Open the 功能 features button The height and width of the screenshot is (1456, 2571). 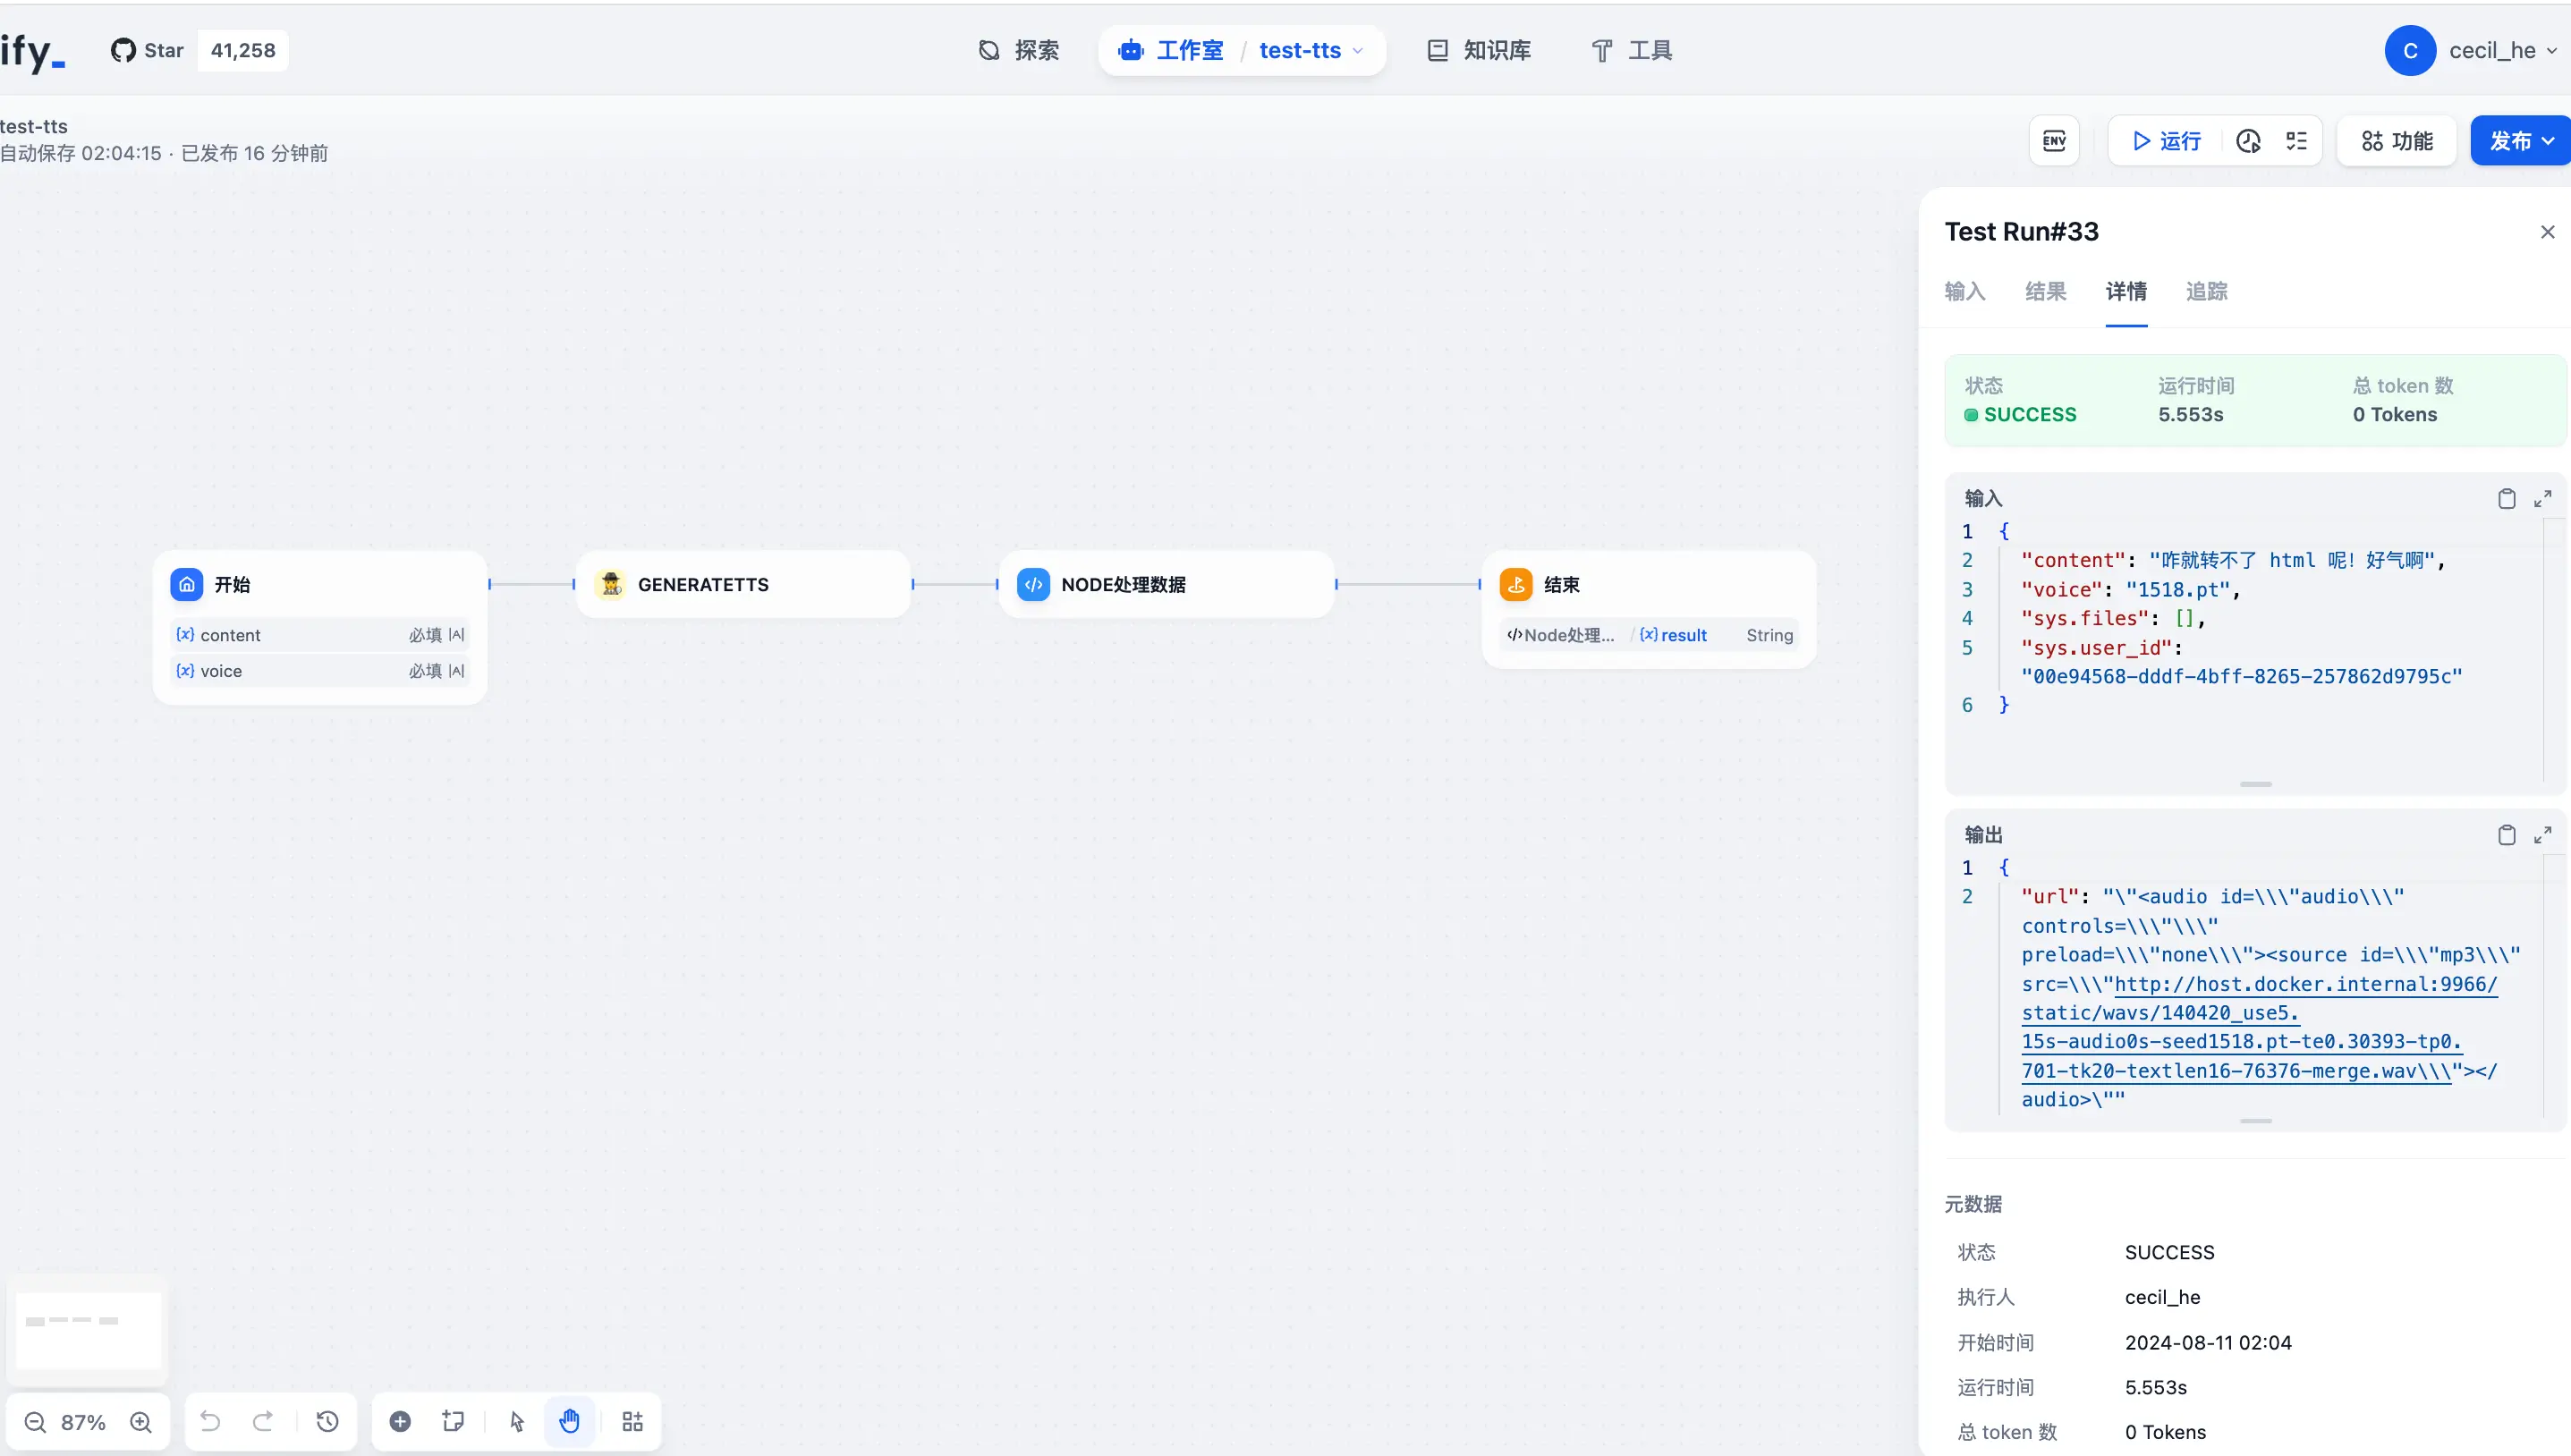tap(2397, 141)
